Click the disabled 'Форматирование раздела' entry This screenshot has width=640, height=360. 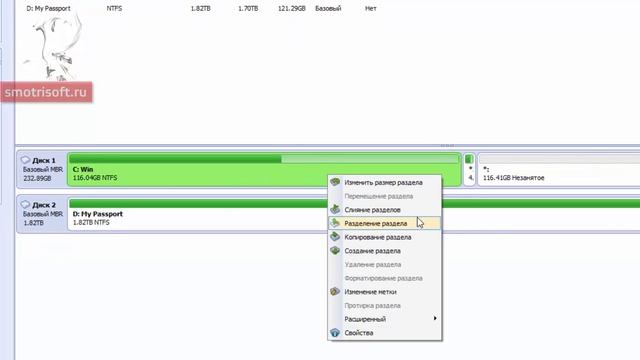coord(384,278)
